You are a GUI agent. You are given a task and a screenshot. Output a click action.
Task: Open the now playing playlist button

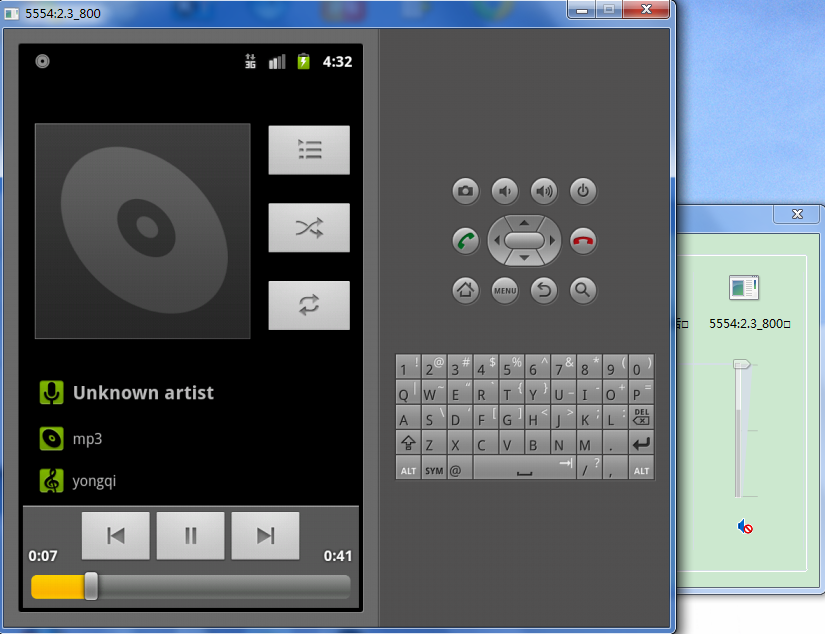pyautogui.click(x=309, y=150)
